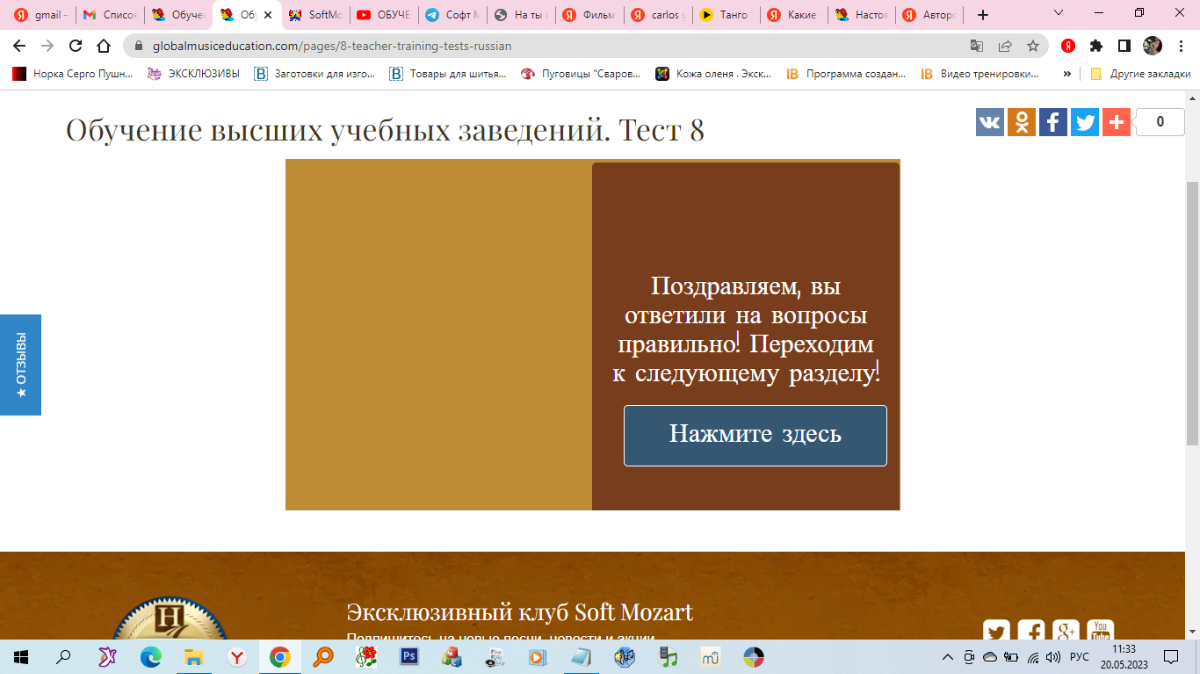
Task: Switch the РУС input language
Action: [x=1079, y=657]
